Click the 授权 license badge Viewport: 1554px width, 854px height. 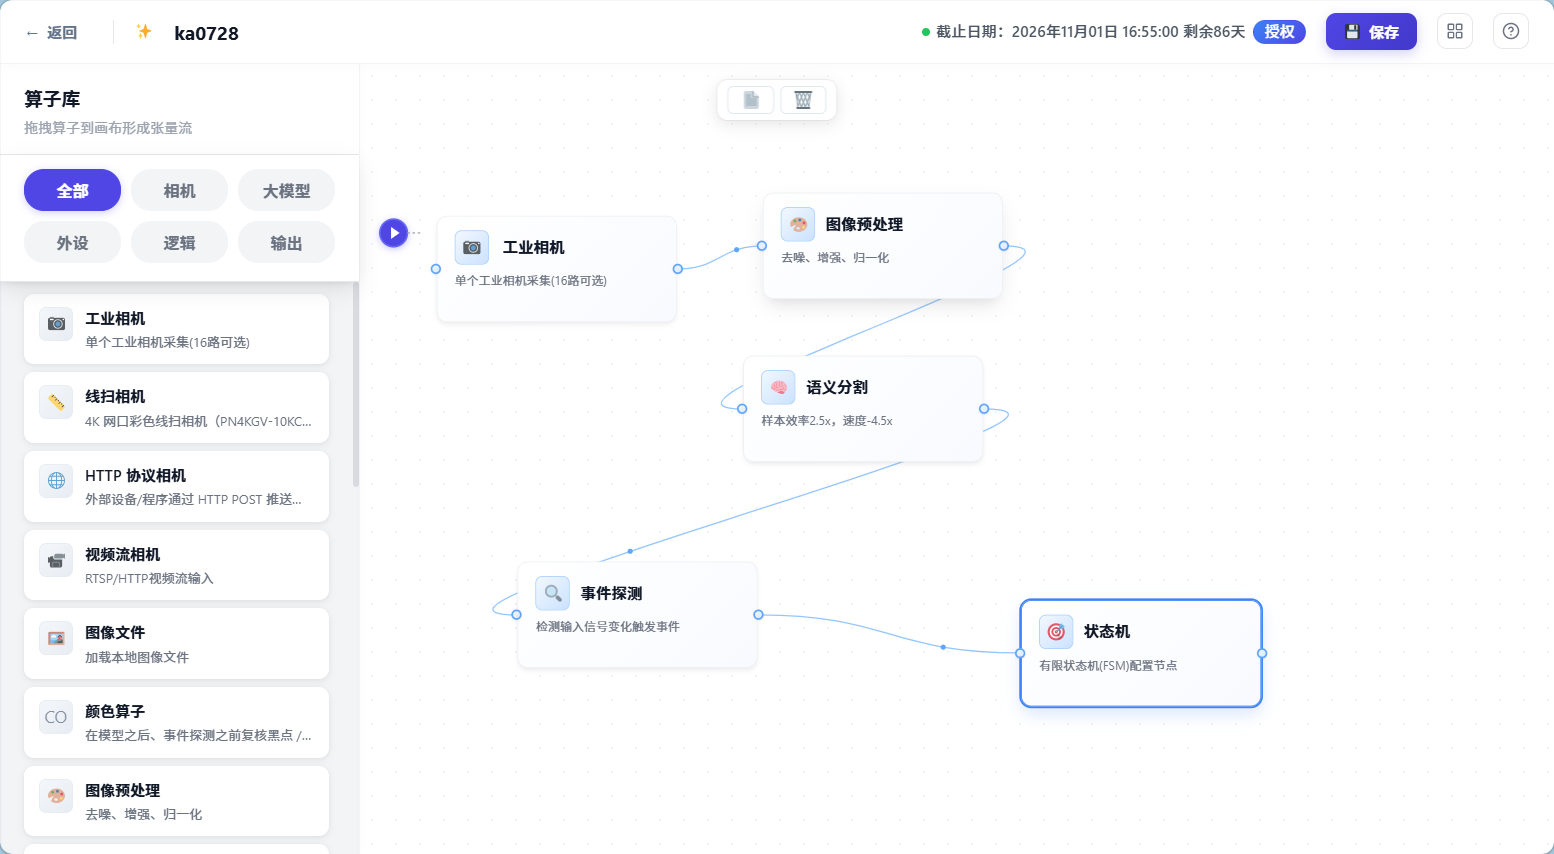[1279, 32]
